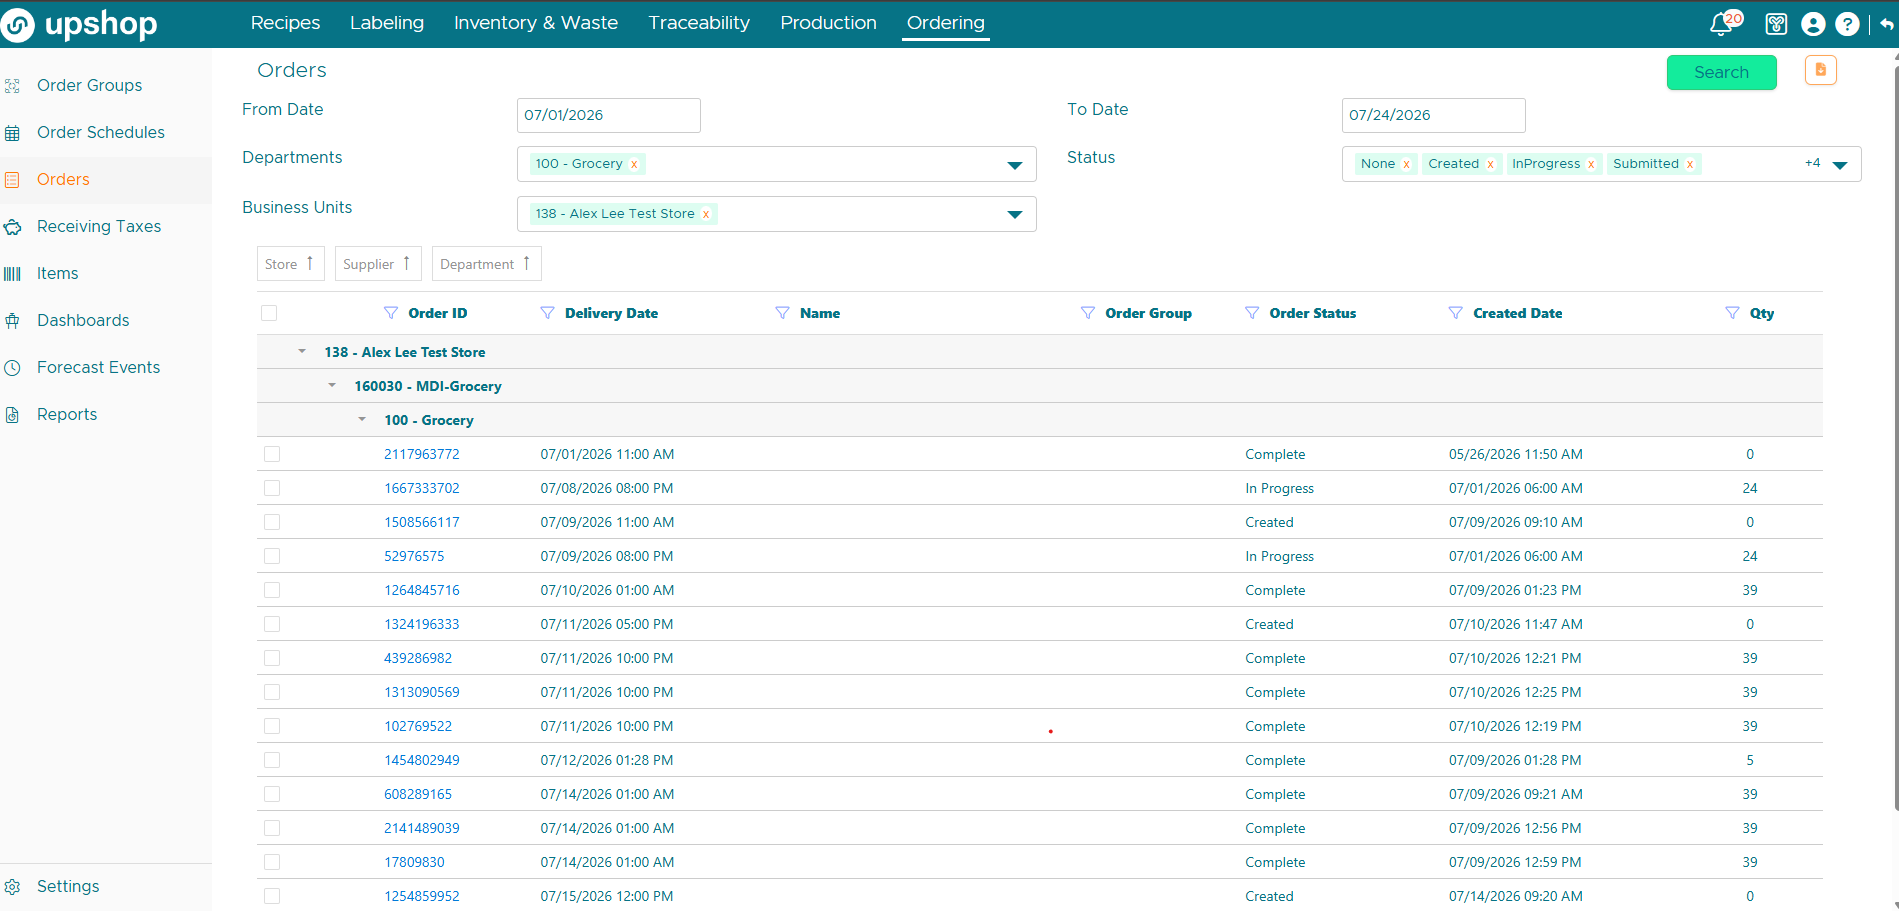Open the Business Units dropdown arrow
The width and height of the screenshot is (1899, 911).
click(1015, 215)
